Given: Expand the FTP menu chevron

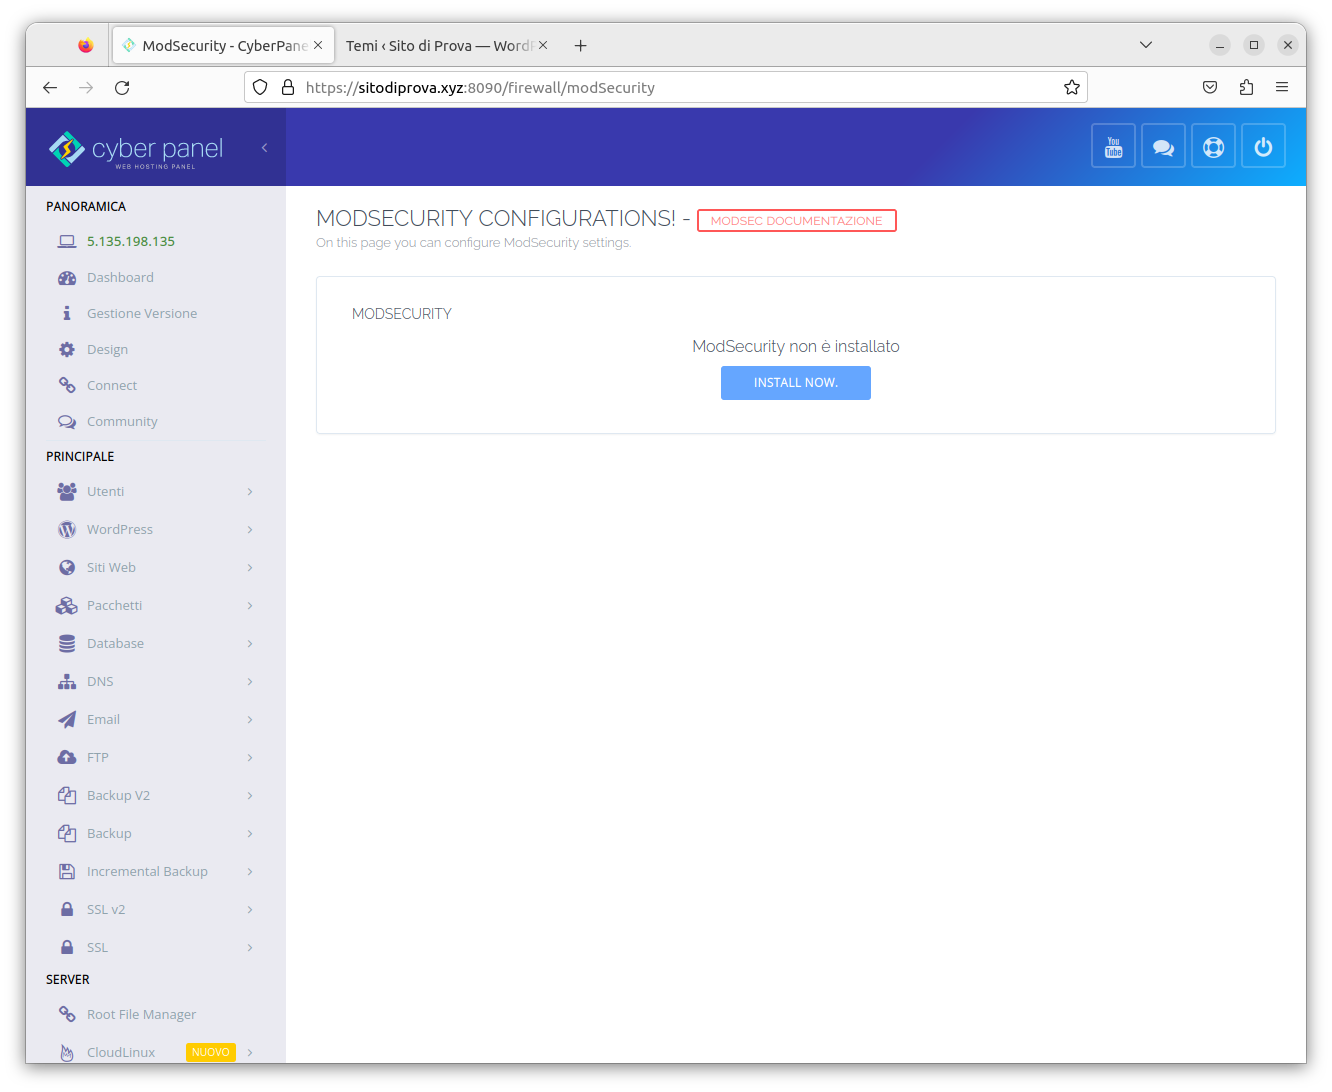Looking at the screenshot, I should pos(250,757).
